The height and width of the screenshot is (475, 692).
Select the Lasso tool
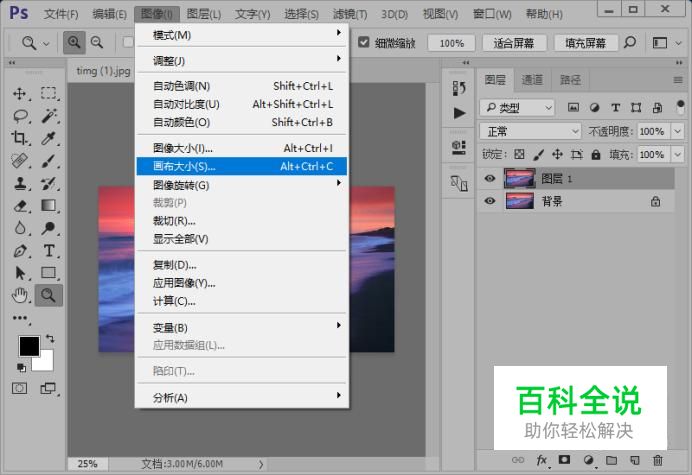click(20, 116)
